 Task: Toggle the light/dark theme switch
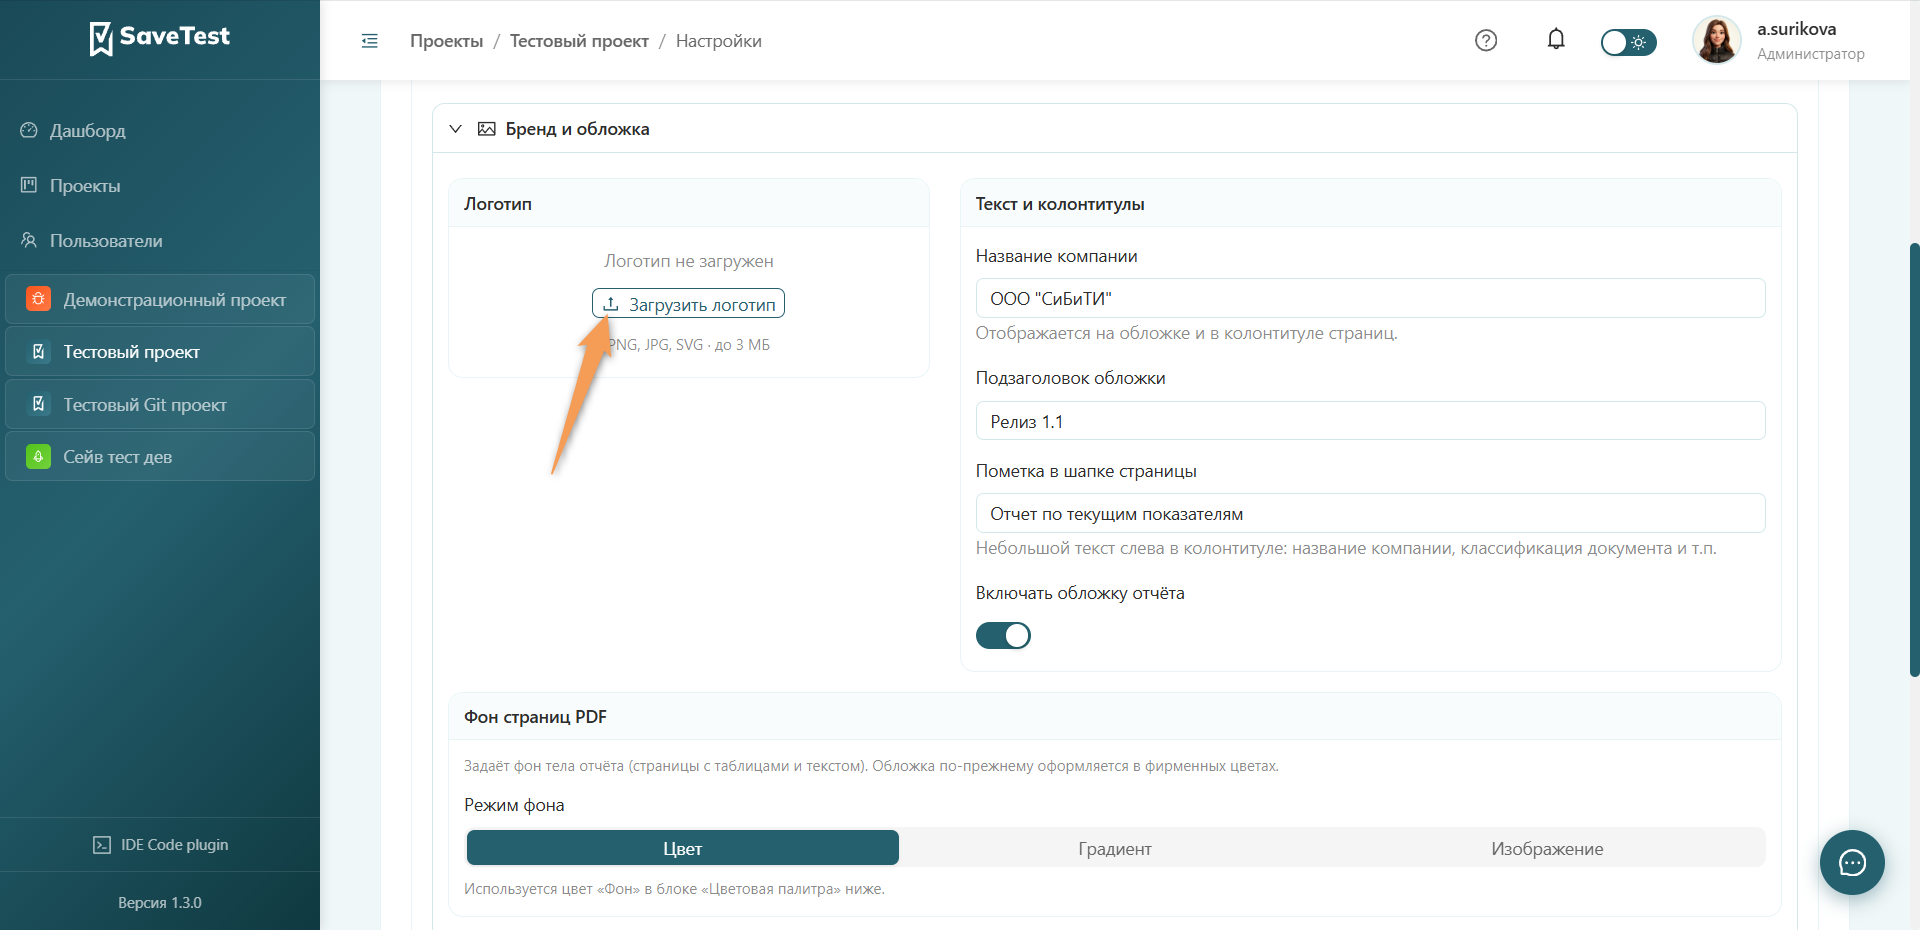1628,42
